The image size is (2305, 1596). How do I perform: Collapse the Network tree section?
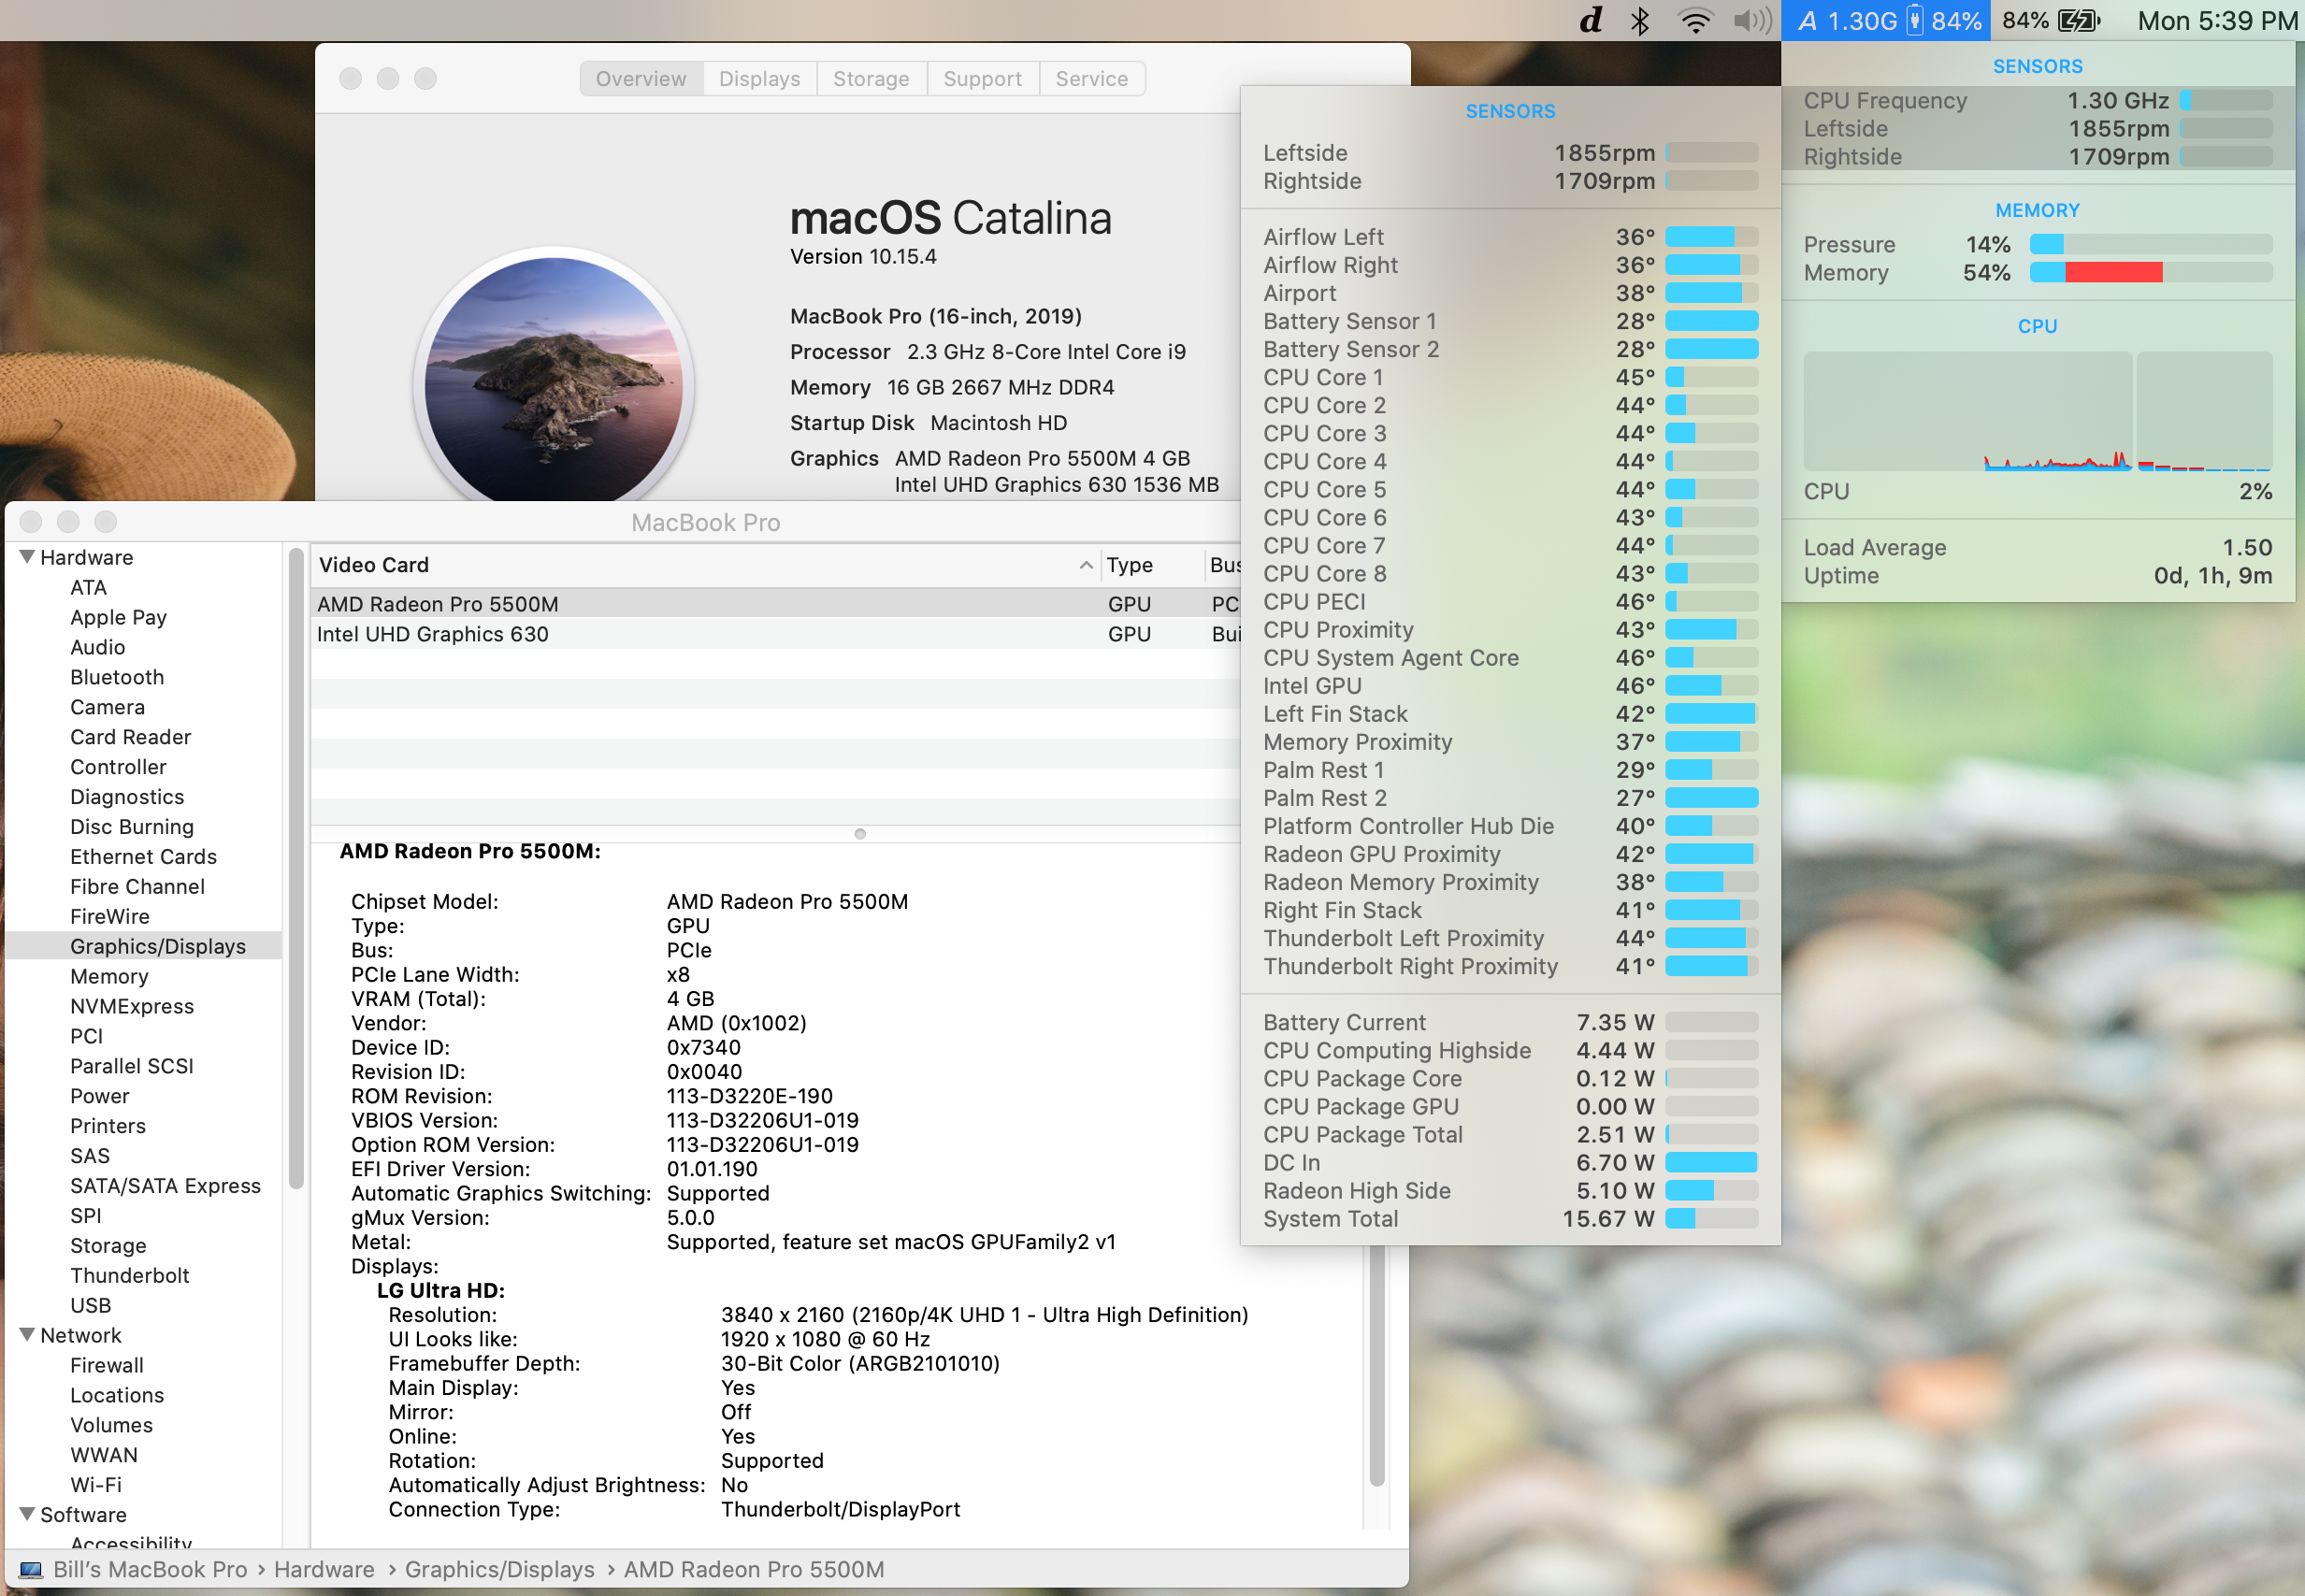coord(27,1335)
